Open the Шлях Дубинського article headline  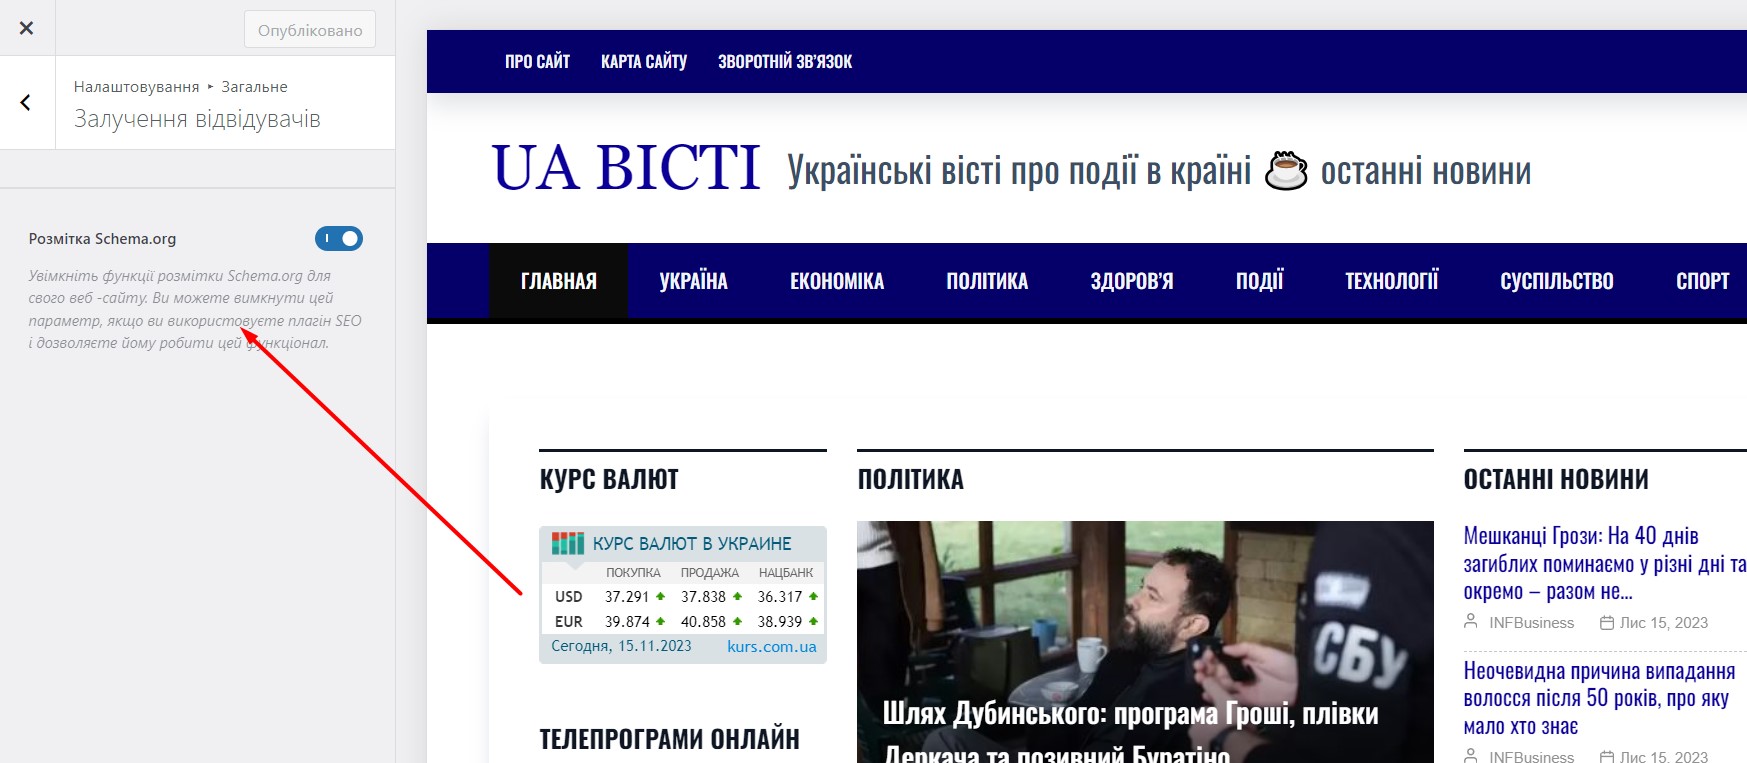[1130, 734]
